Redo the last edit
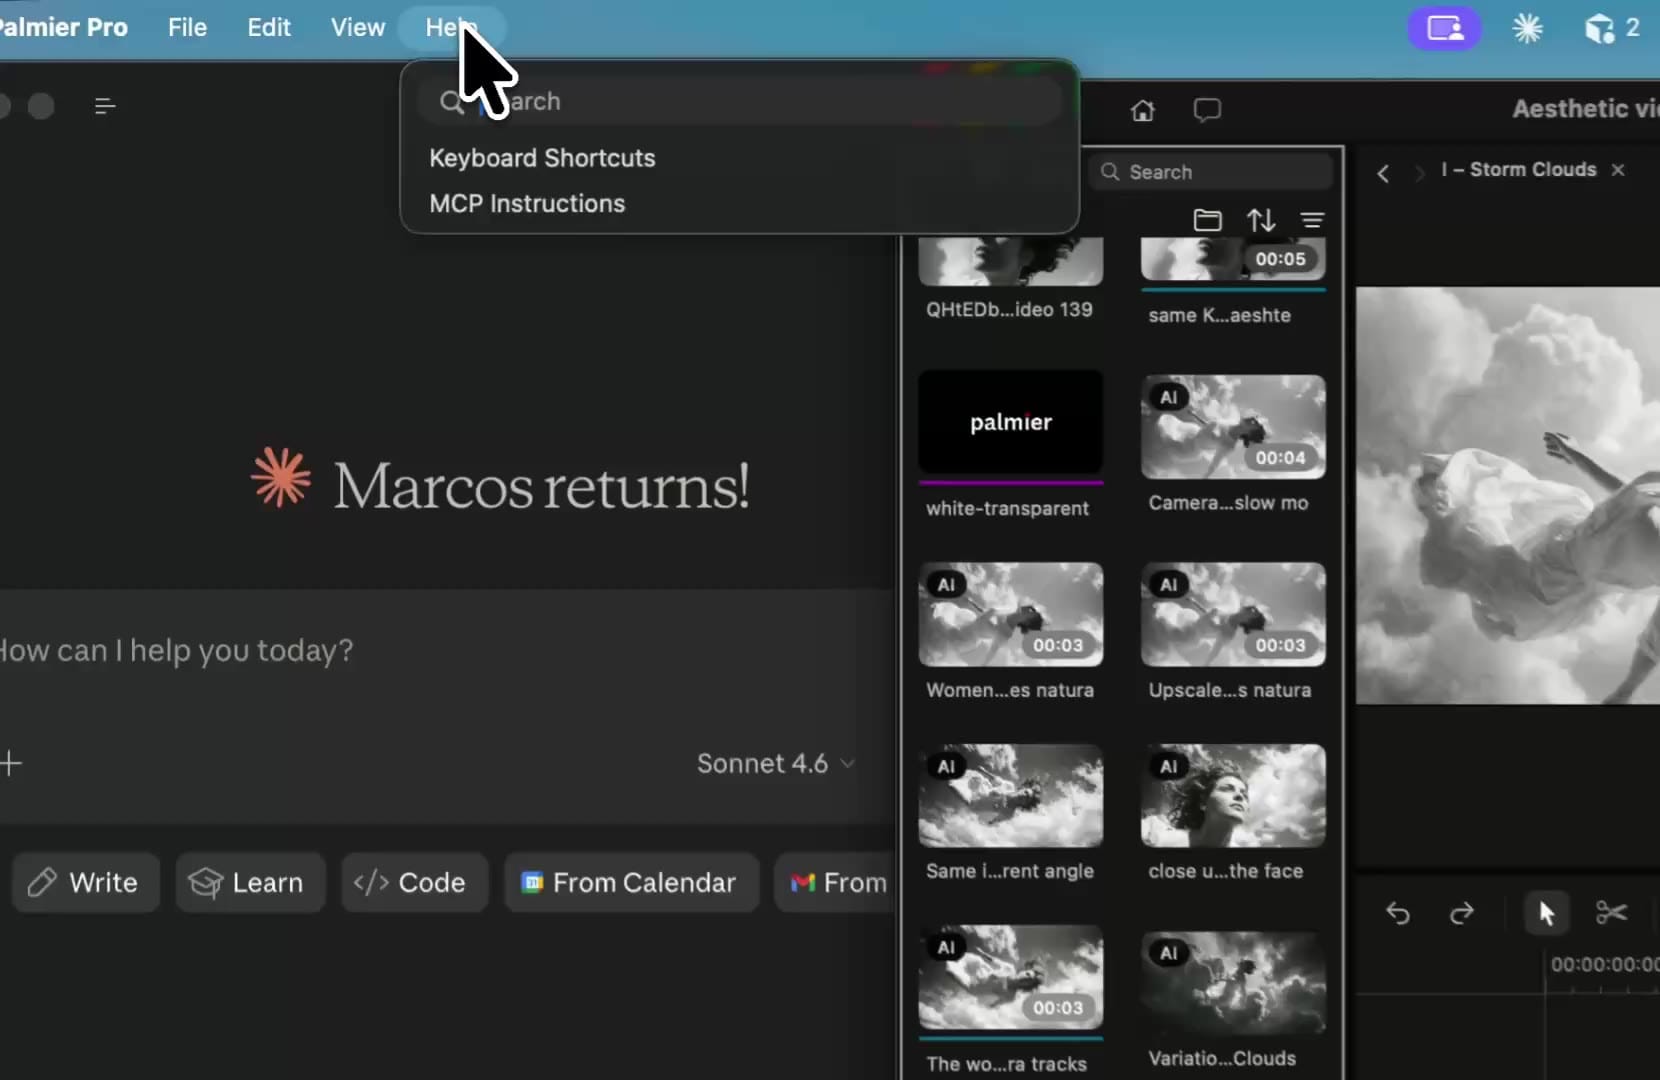Viewport: 1660px width, 1080px height. pos(1461,913)
